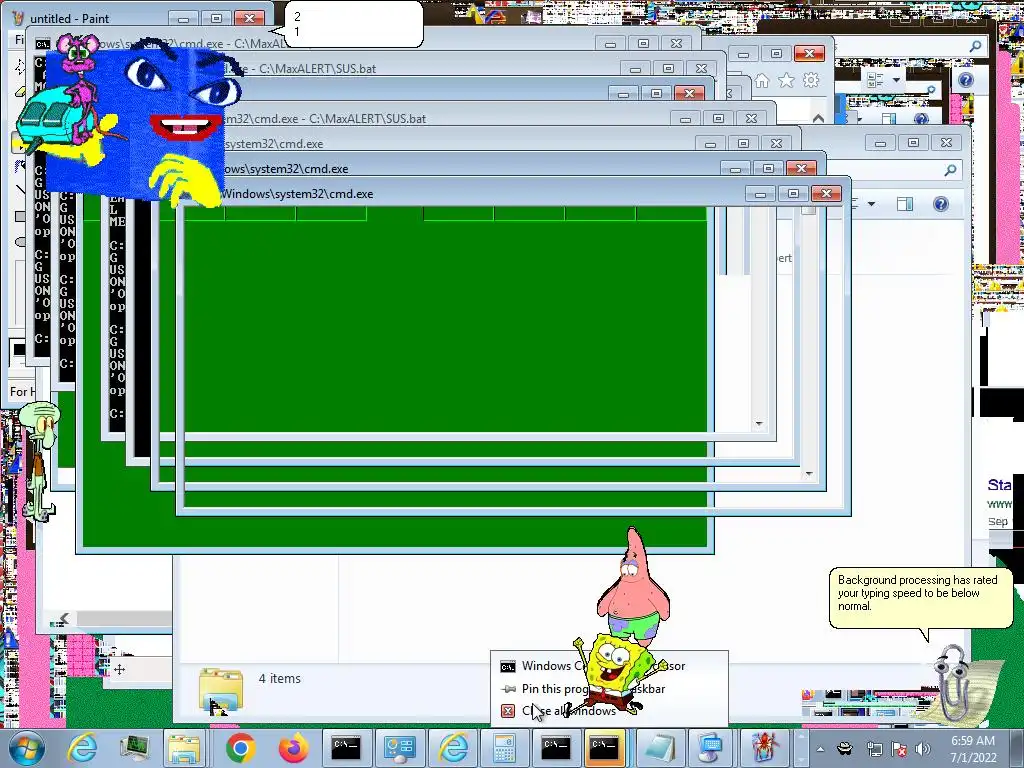Screen dimensions: 1024x768
Task: Click the Clippy office assistant
Action: coord(957,682)
